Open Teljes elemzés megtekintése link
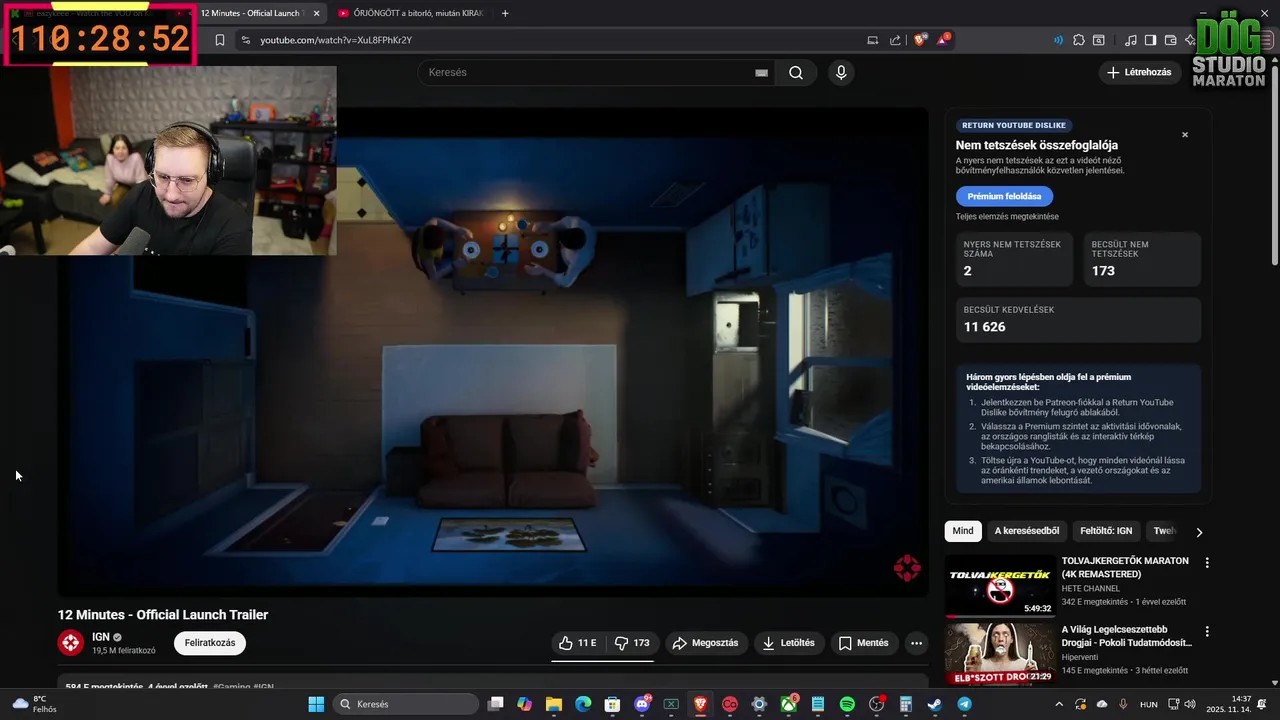1280x720 pixels. point(1007,216)
